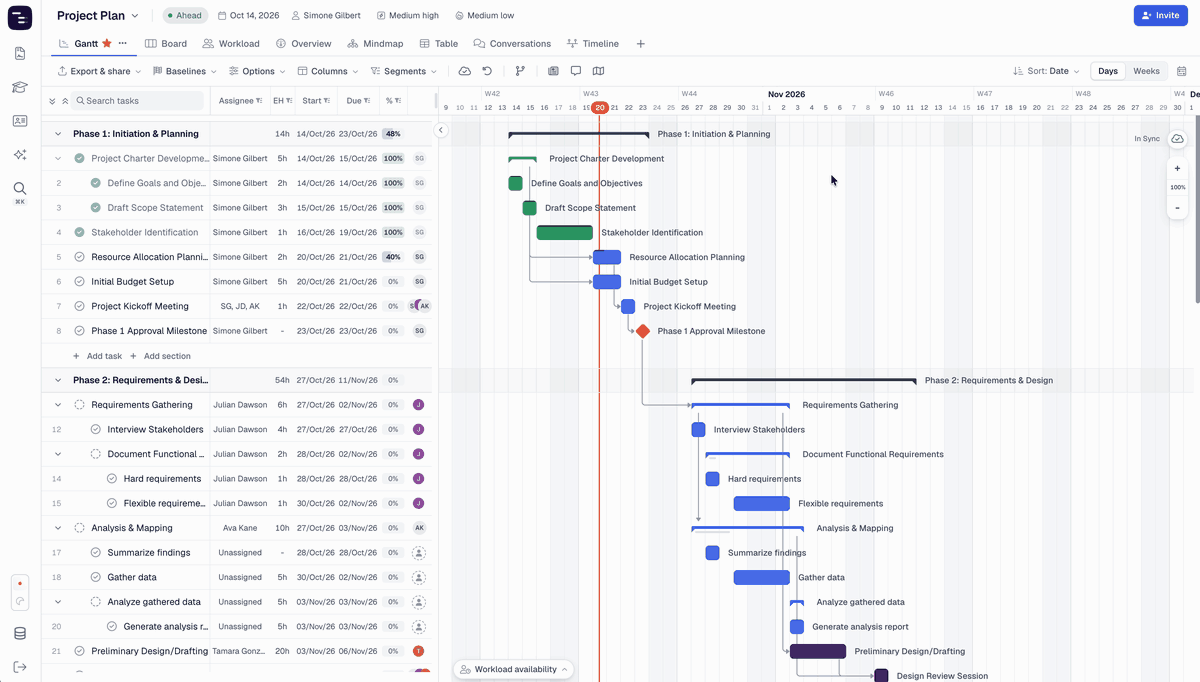Open the Gantt tab three-dot menu
The height and width of the screenshot is (682, 1200).
(x=123, y=44)
